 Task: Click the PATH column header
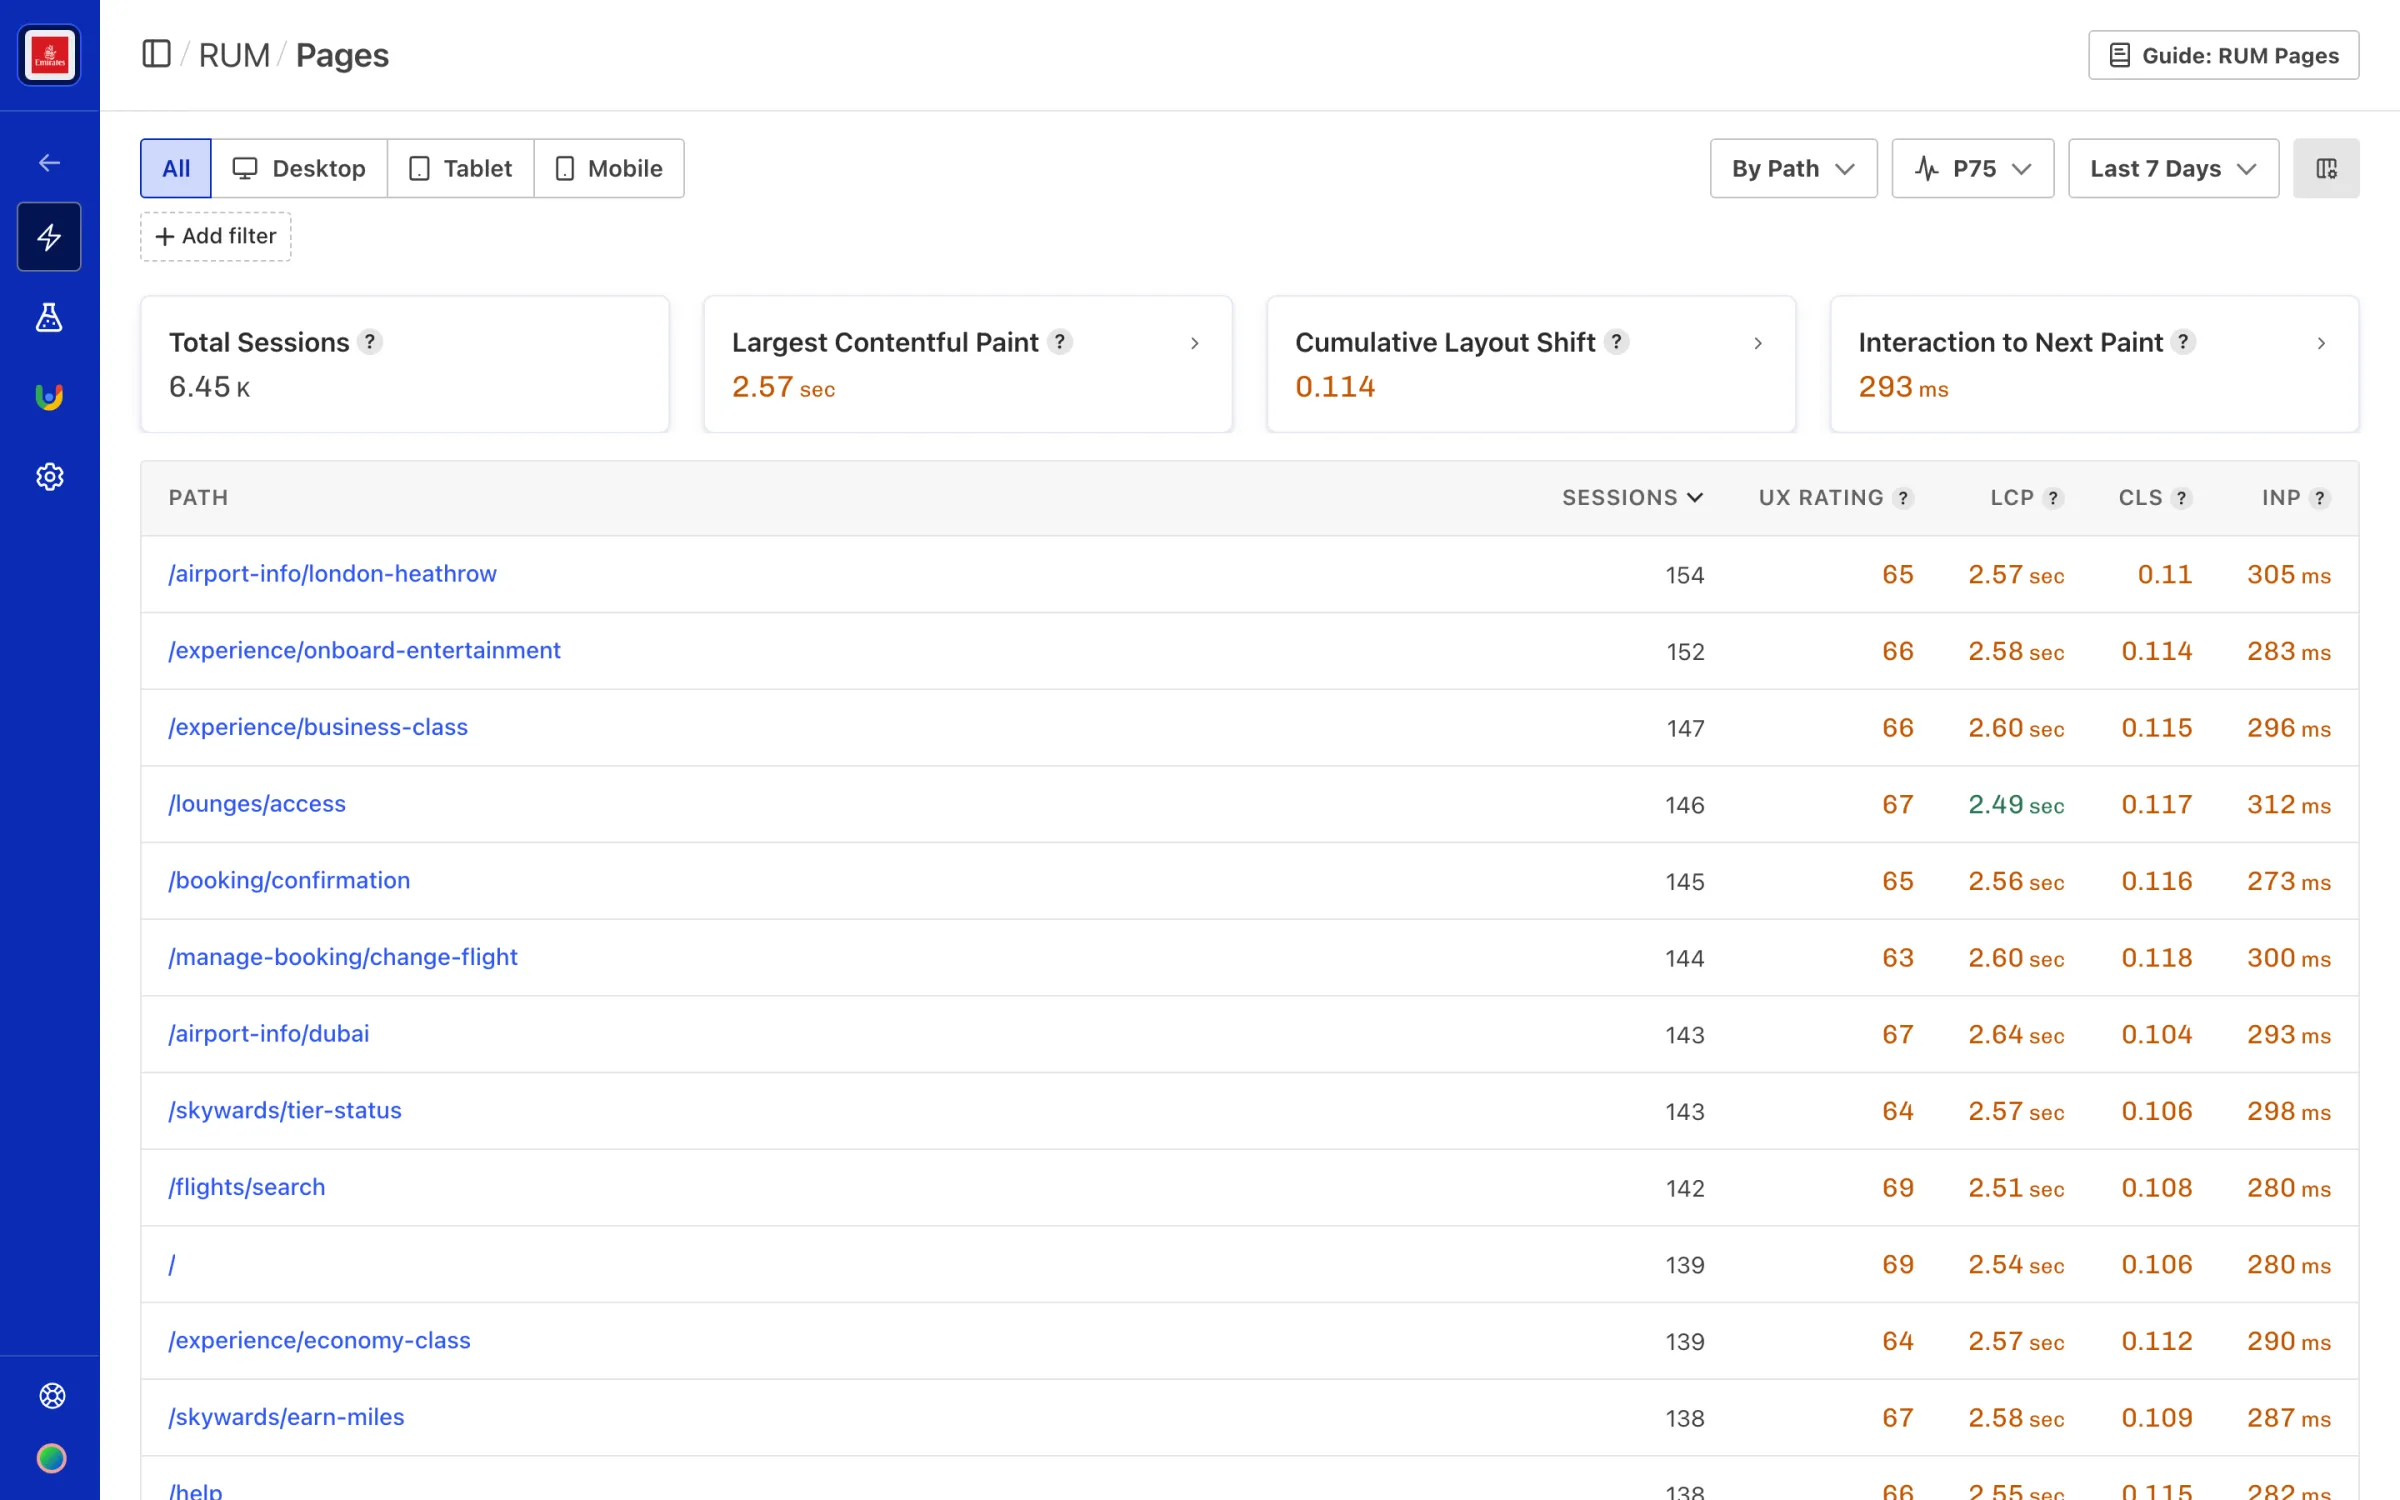point(198,498)
